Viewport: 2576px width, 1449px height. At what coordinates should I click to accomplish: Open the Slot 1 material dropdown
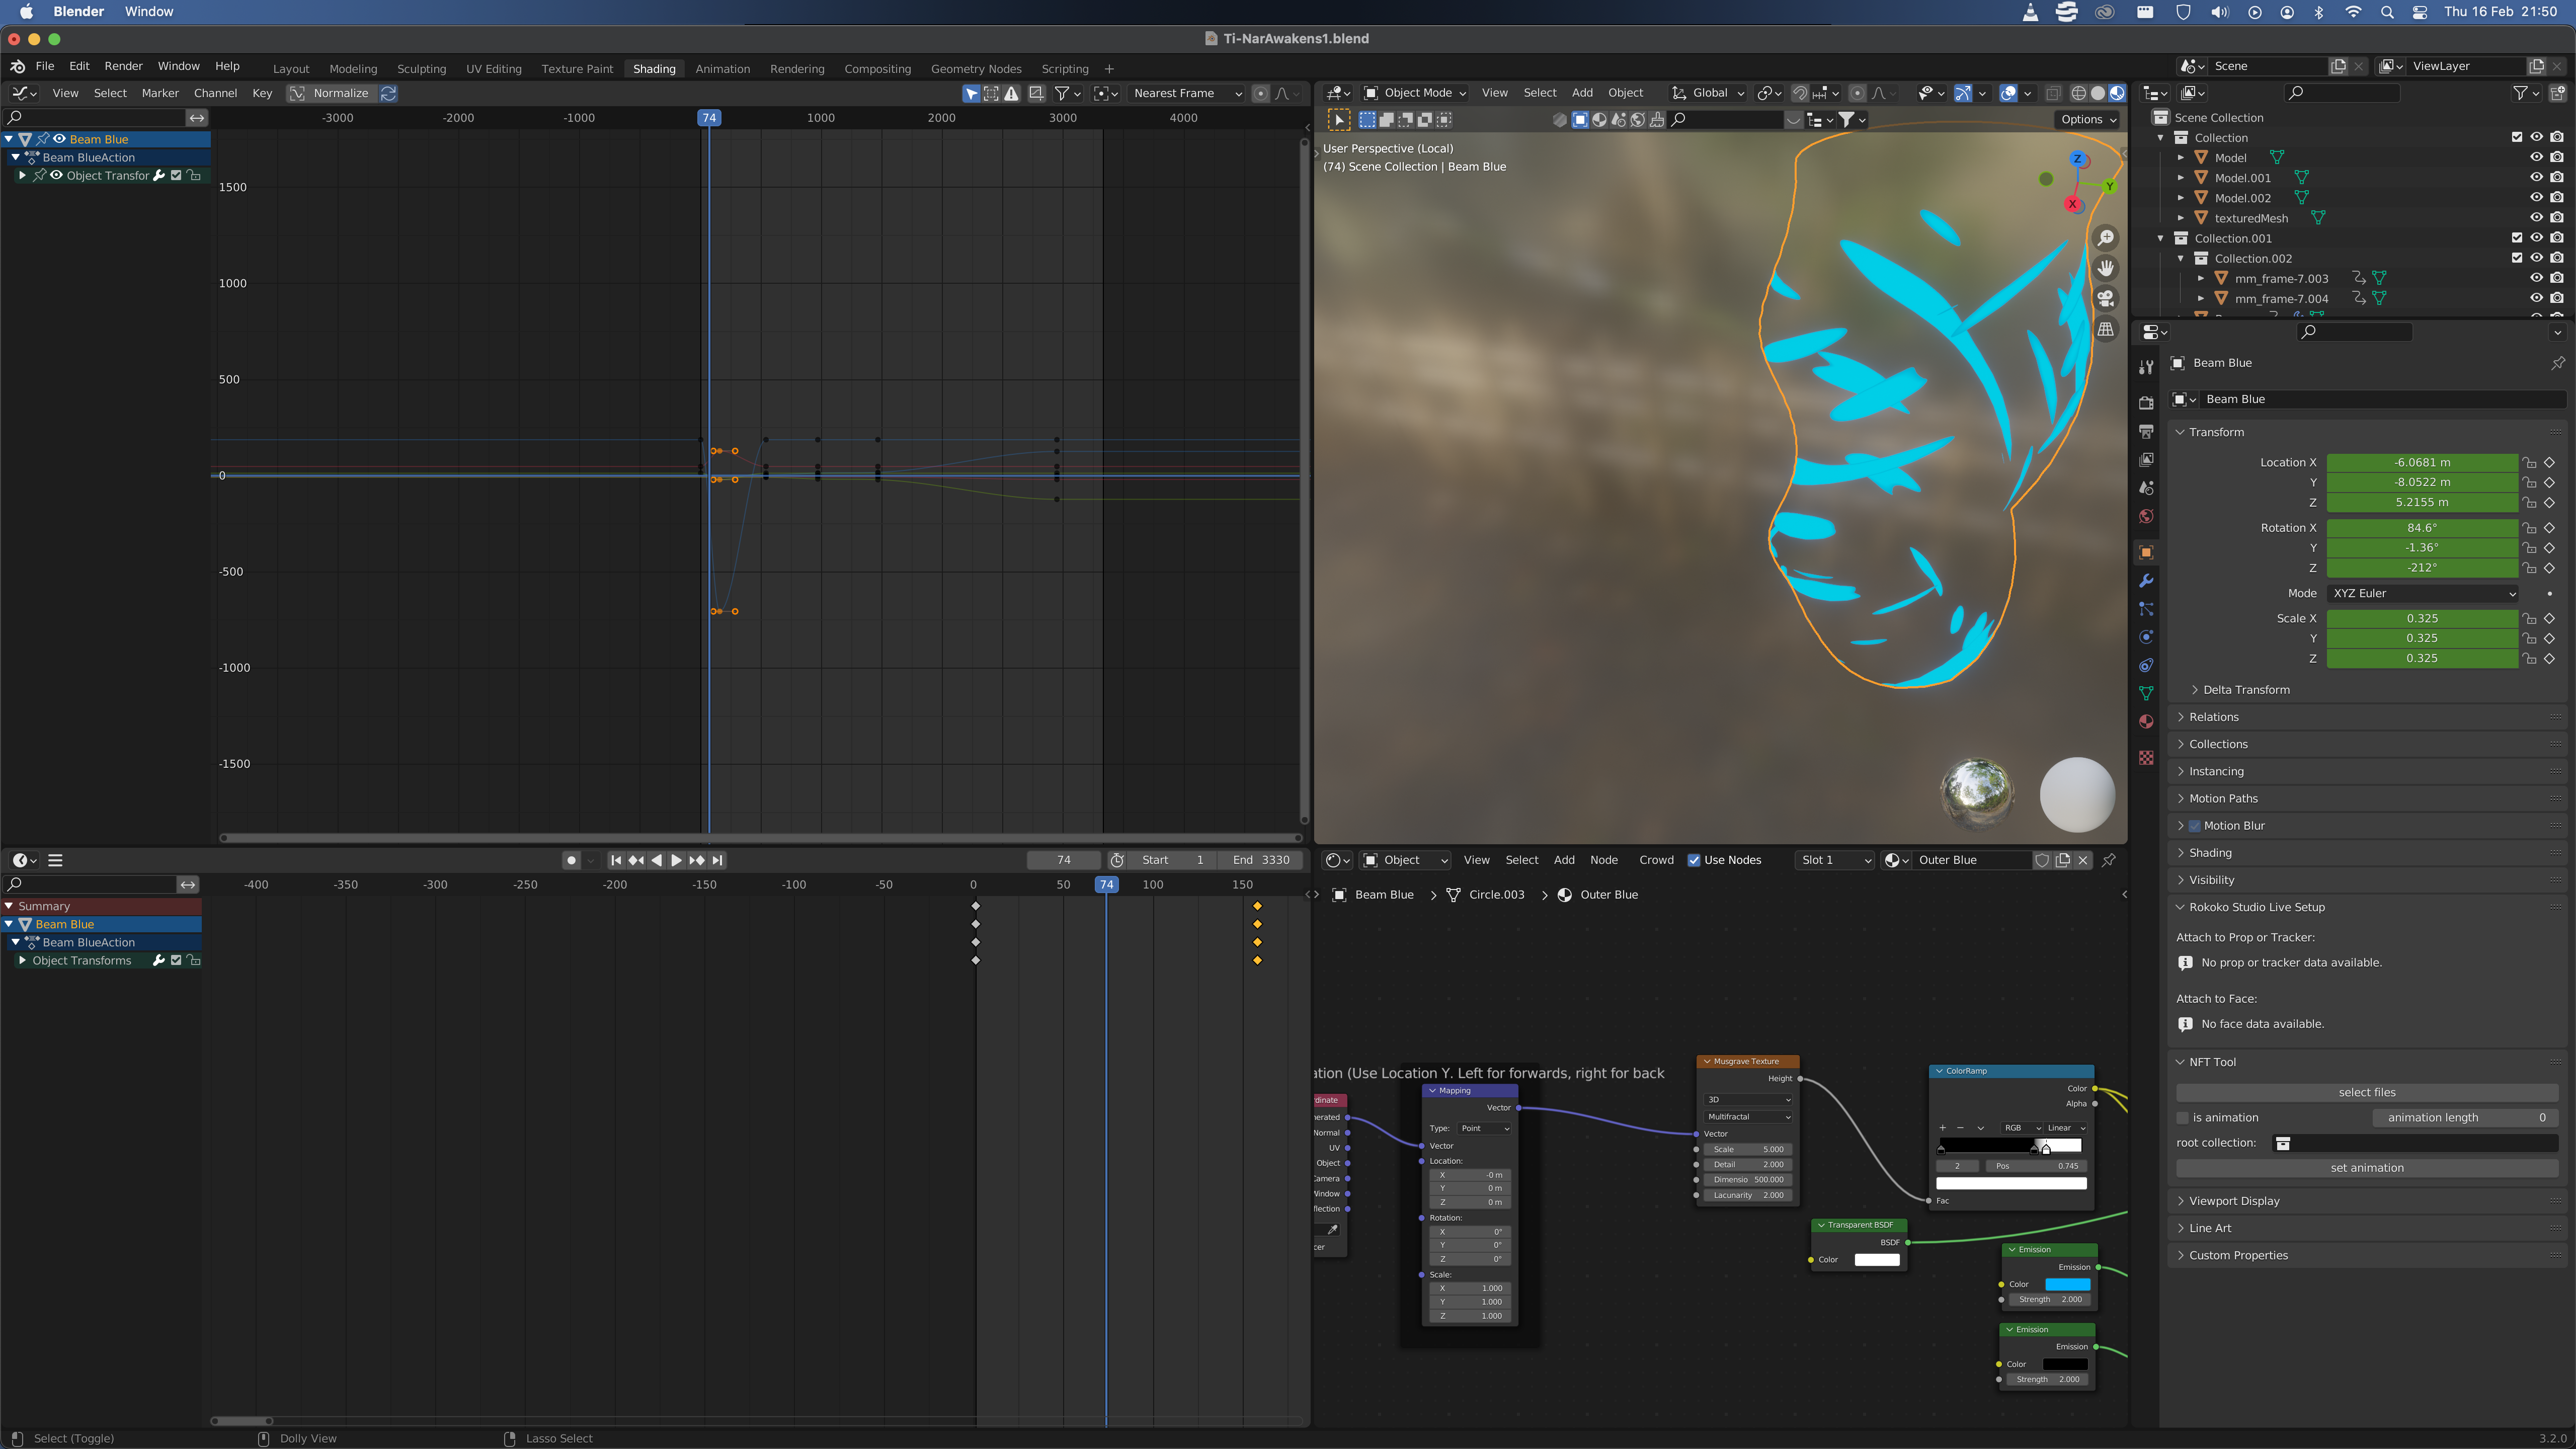pos(1834,860)
